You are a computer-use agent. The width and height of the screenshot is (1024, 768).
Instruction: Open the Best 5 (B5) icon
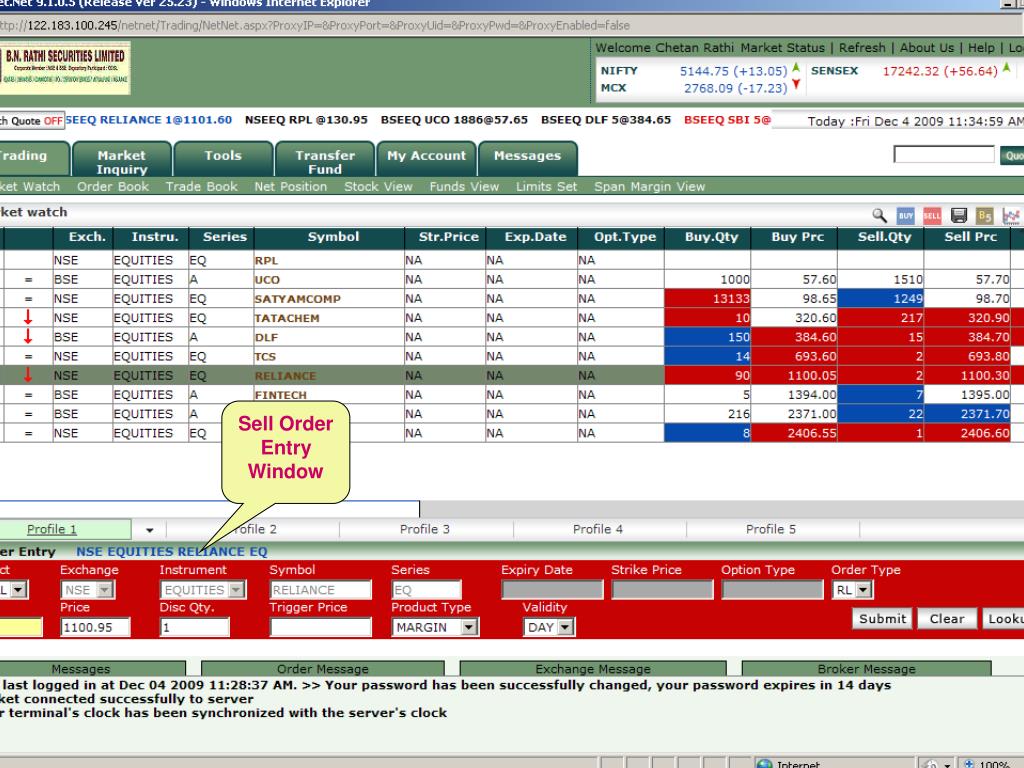[984, 216]
